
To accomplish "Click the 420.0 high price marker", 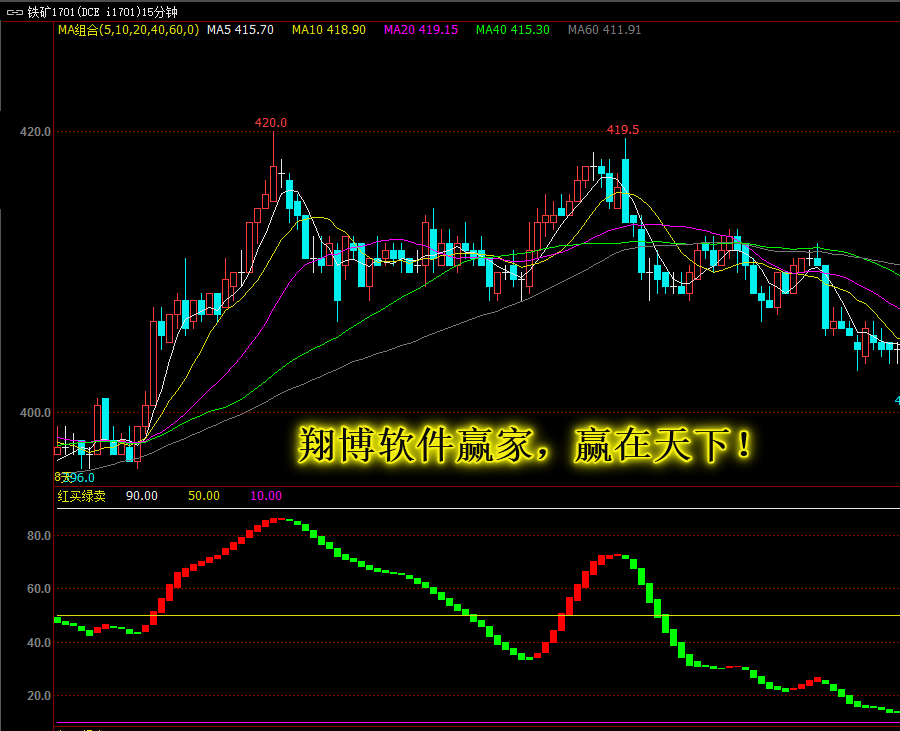I will coord(270,123).
